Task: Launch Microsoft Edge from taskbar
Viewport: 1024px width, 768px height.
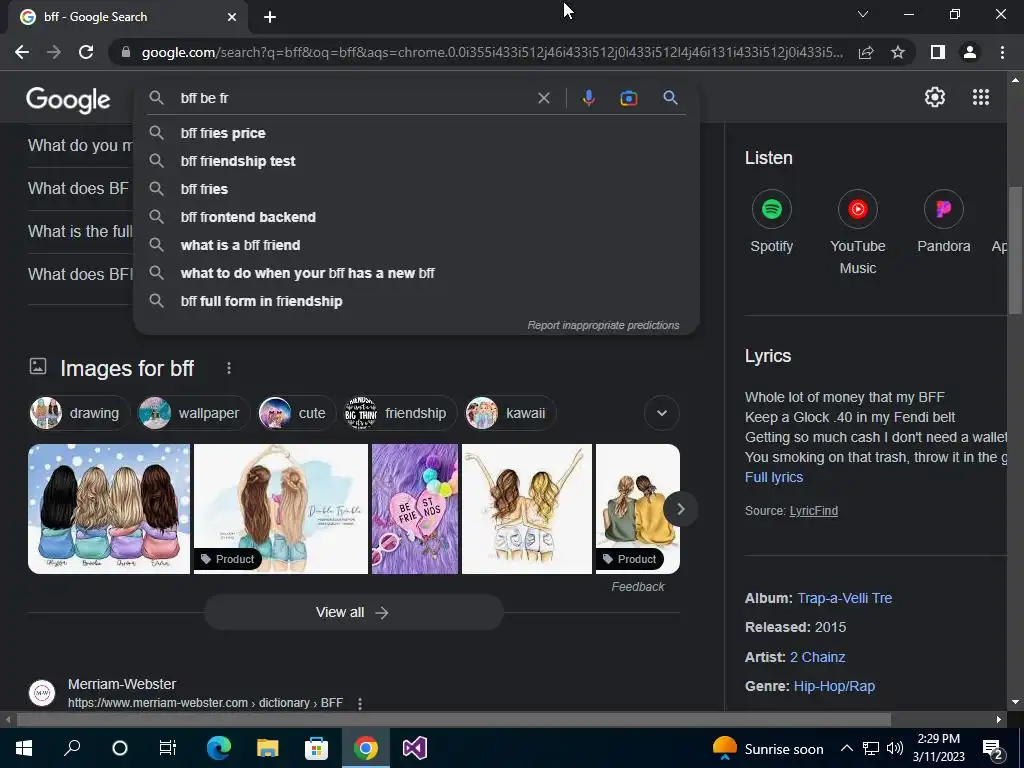Action: [x=219, y=748]
